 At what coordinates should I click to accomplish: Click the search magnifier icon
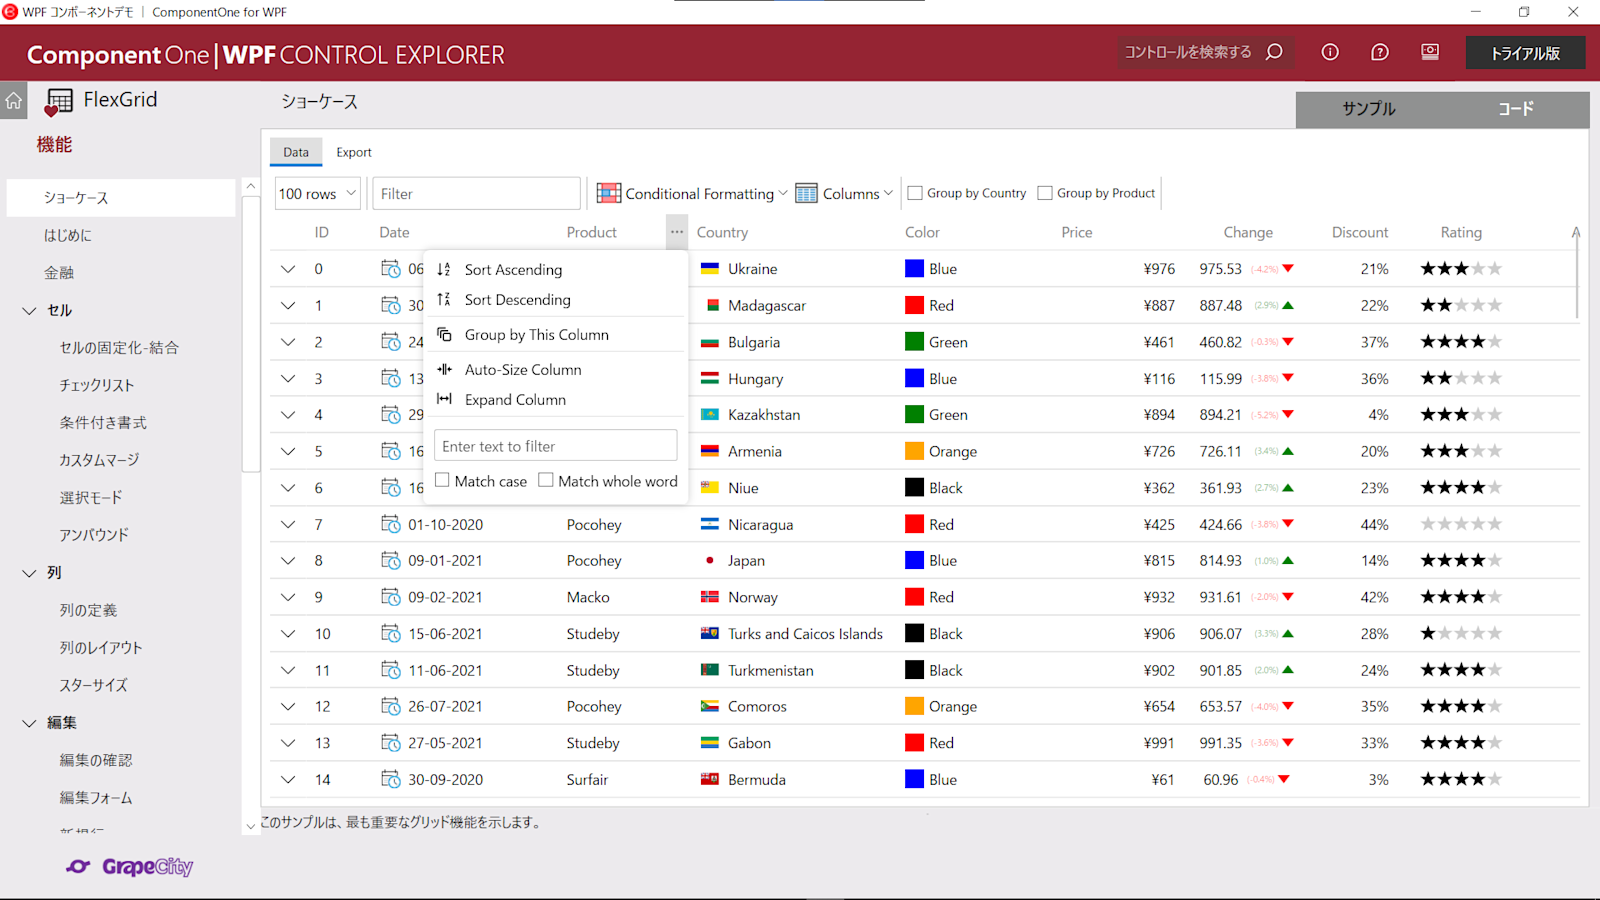[1274, 52]
